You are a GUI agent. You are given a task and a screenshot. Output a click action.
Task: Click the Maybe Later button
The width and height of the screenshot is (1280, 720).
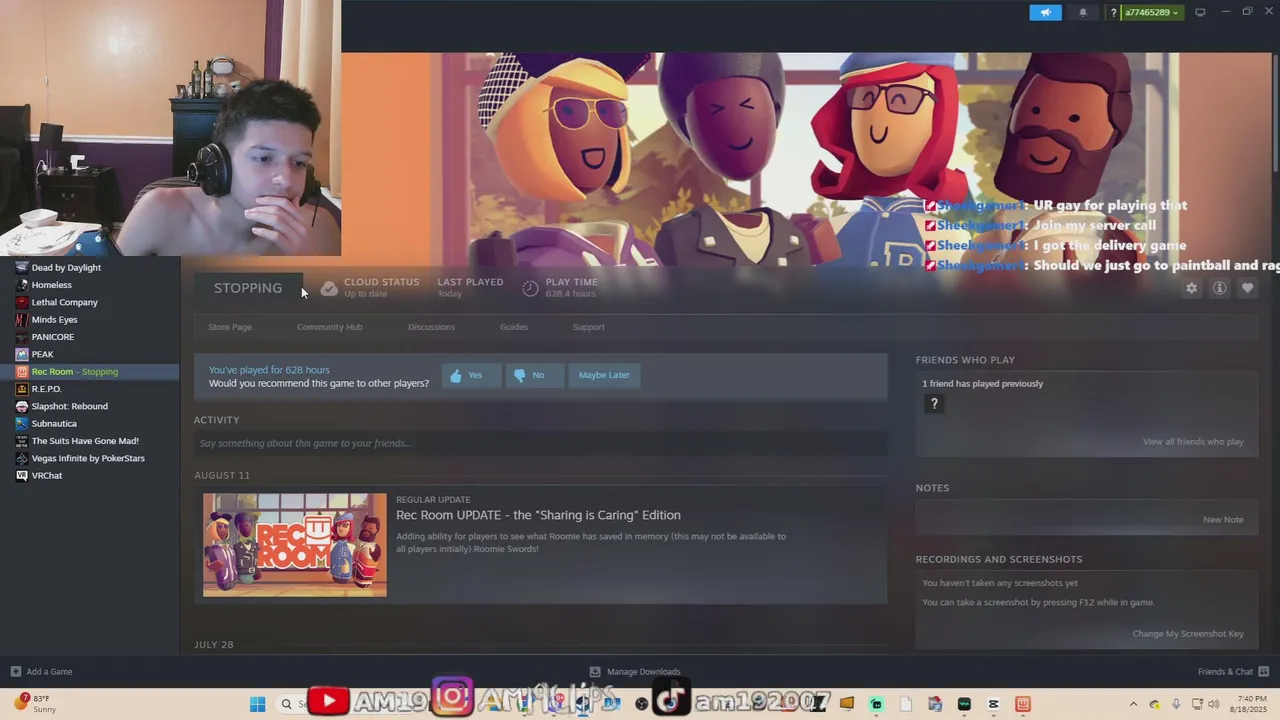pyautogui.click(x=604, y=375)
